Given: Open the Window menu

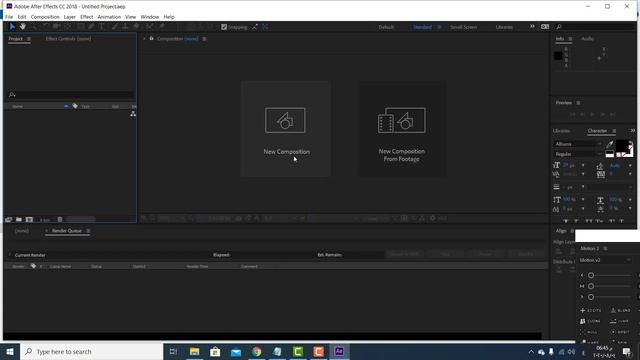Looking at the screenshot, I should pyautogui.click(x=149, y=17).
